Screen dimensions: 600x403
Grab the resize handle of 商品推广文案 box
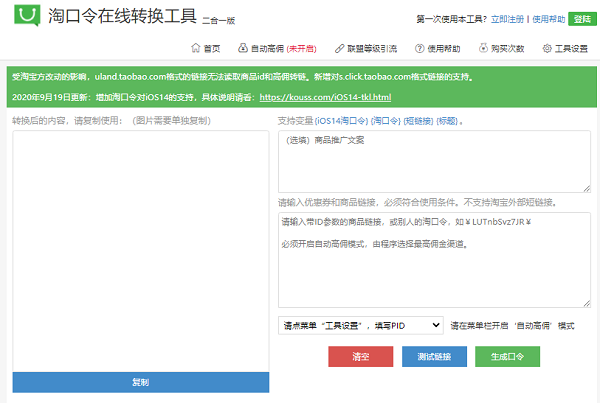coord(587,188)
